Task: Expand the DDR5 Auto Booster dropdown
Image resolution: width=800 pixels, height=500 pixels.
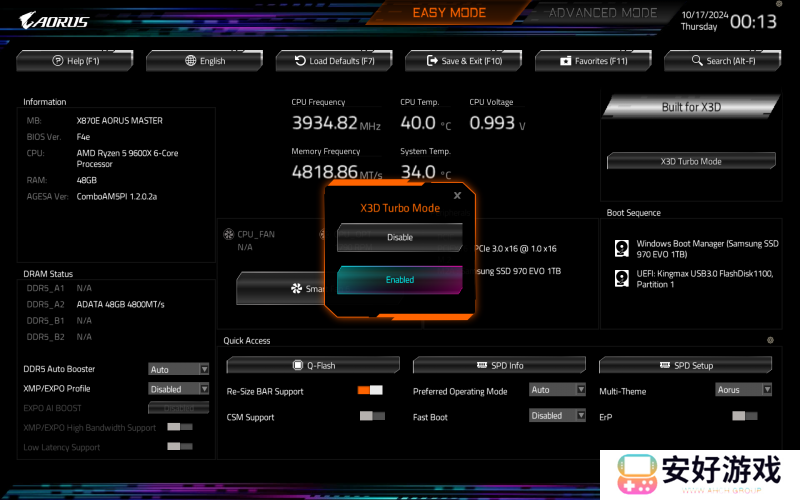Action: click(x=179, y=369)
